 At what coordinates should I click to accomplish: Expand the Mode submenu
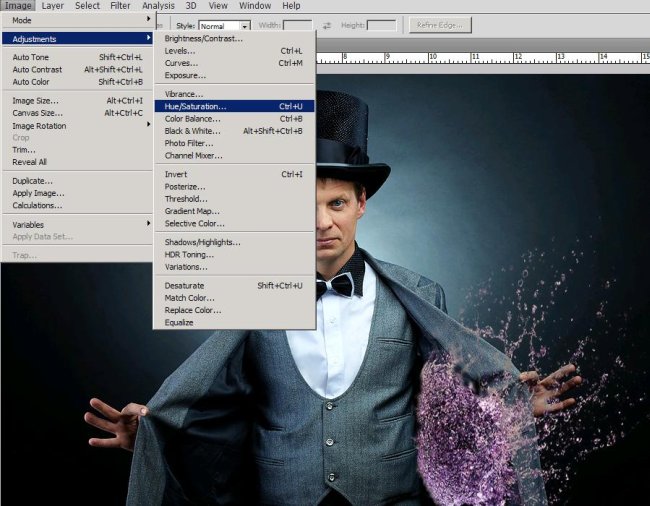78,20
